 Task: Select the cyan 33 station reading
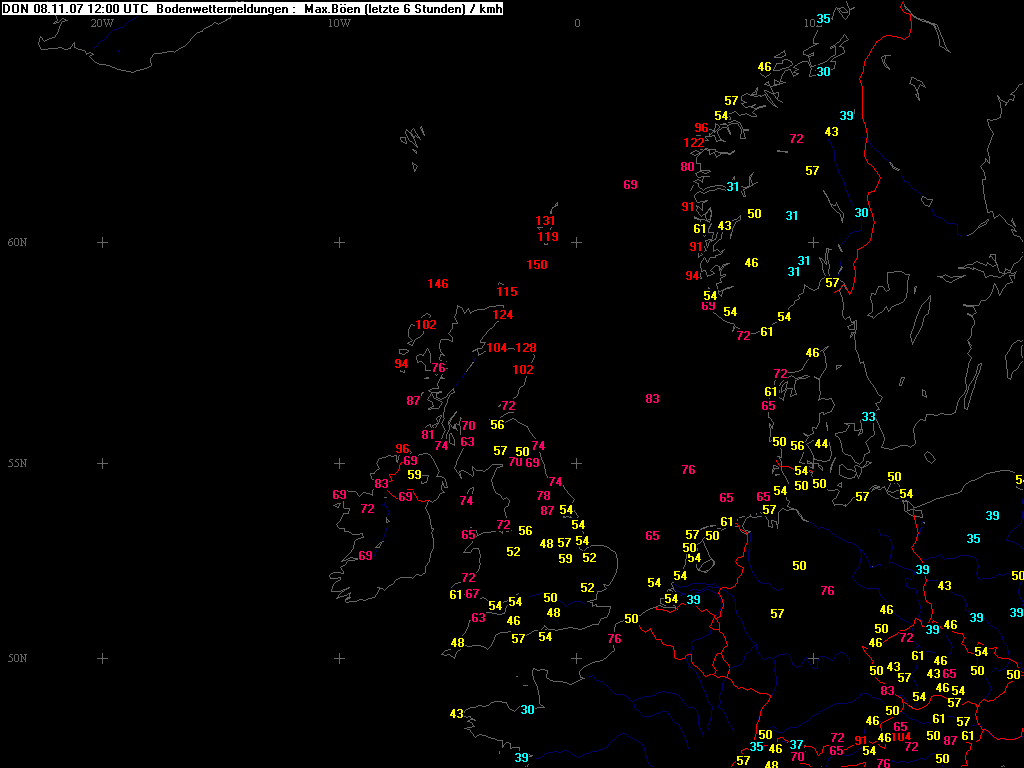tap(869, 417)
